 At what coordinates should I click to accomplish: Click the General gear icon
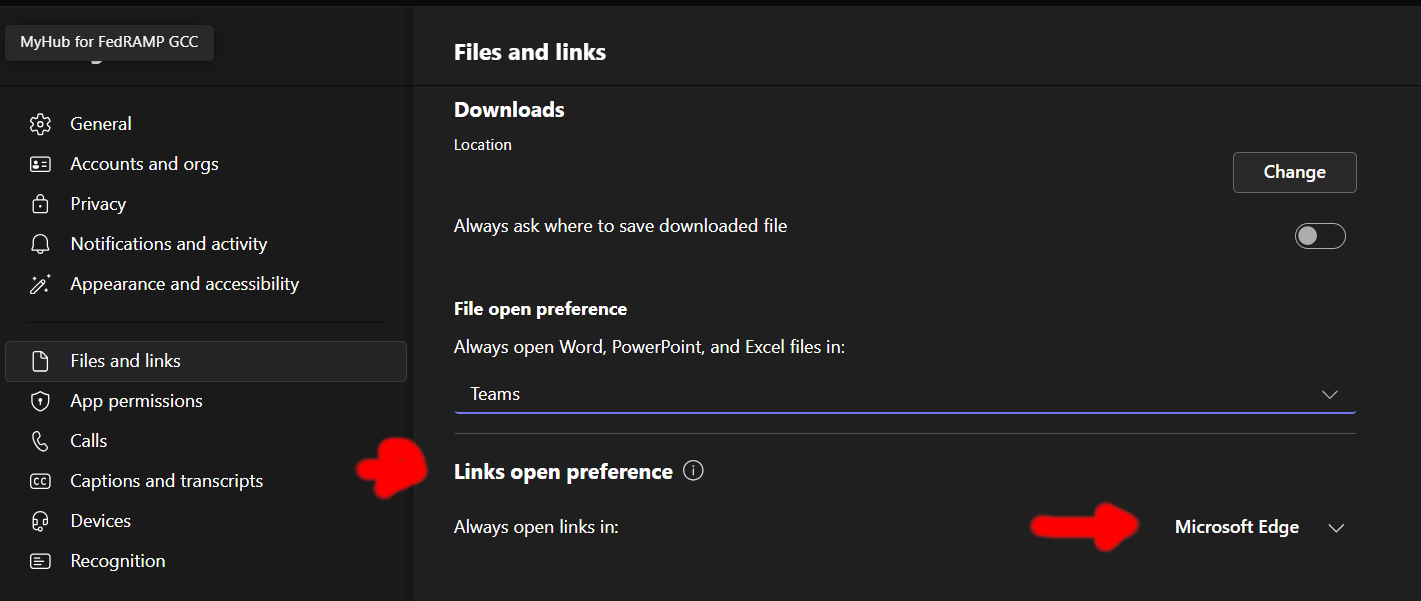40,124
